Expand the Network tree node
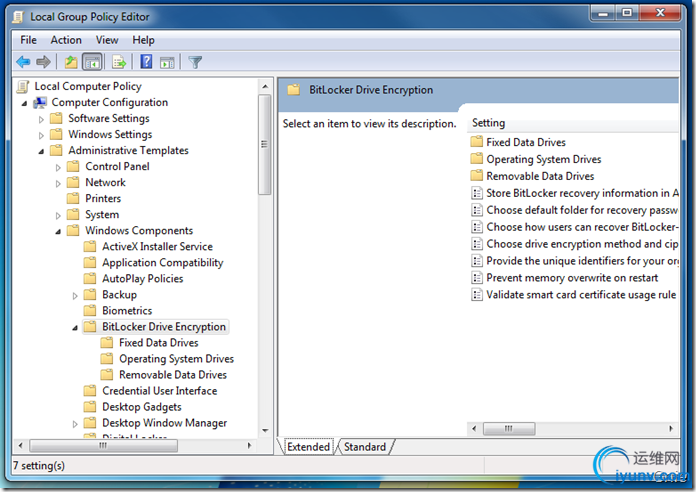Screen dimensions: 696x492 (58, 183)
